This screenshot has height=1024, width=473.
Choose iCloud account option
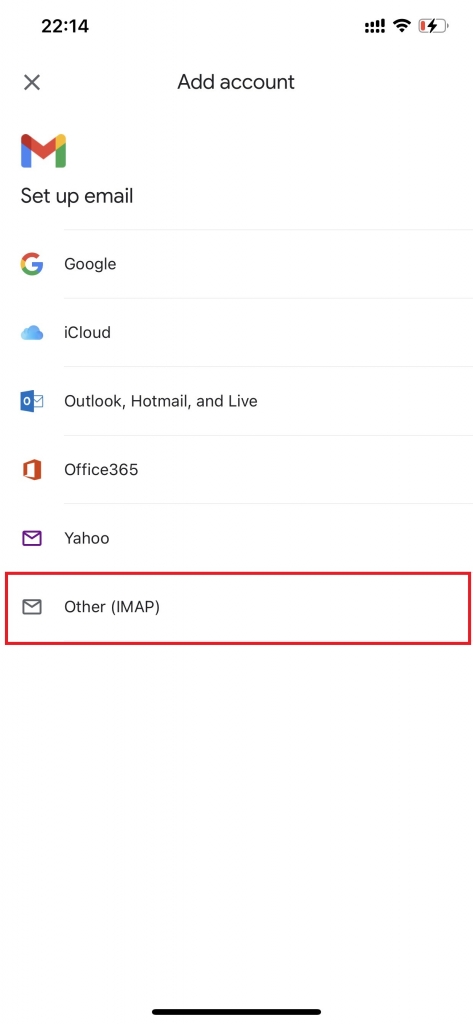tap(236, 333)
